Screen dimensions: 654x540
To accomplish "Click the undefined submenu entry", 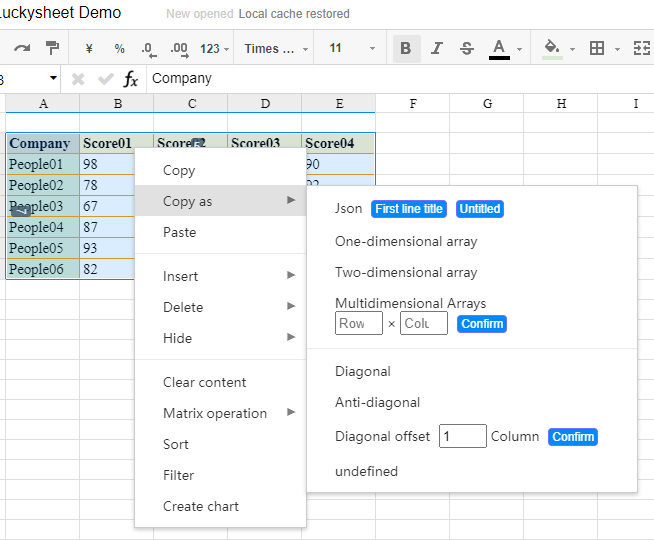I will pos(366,471).
